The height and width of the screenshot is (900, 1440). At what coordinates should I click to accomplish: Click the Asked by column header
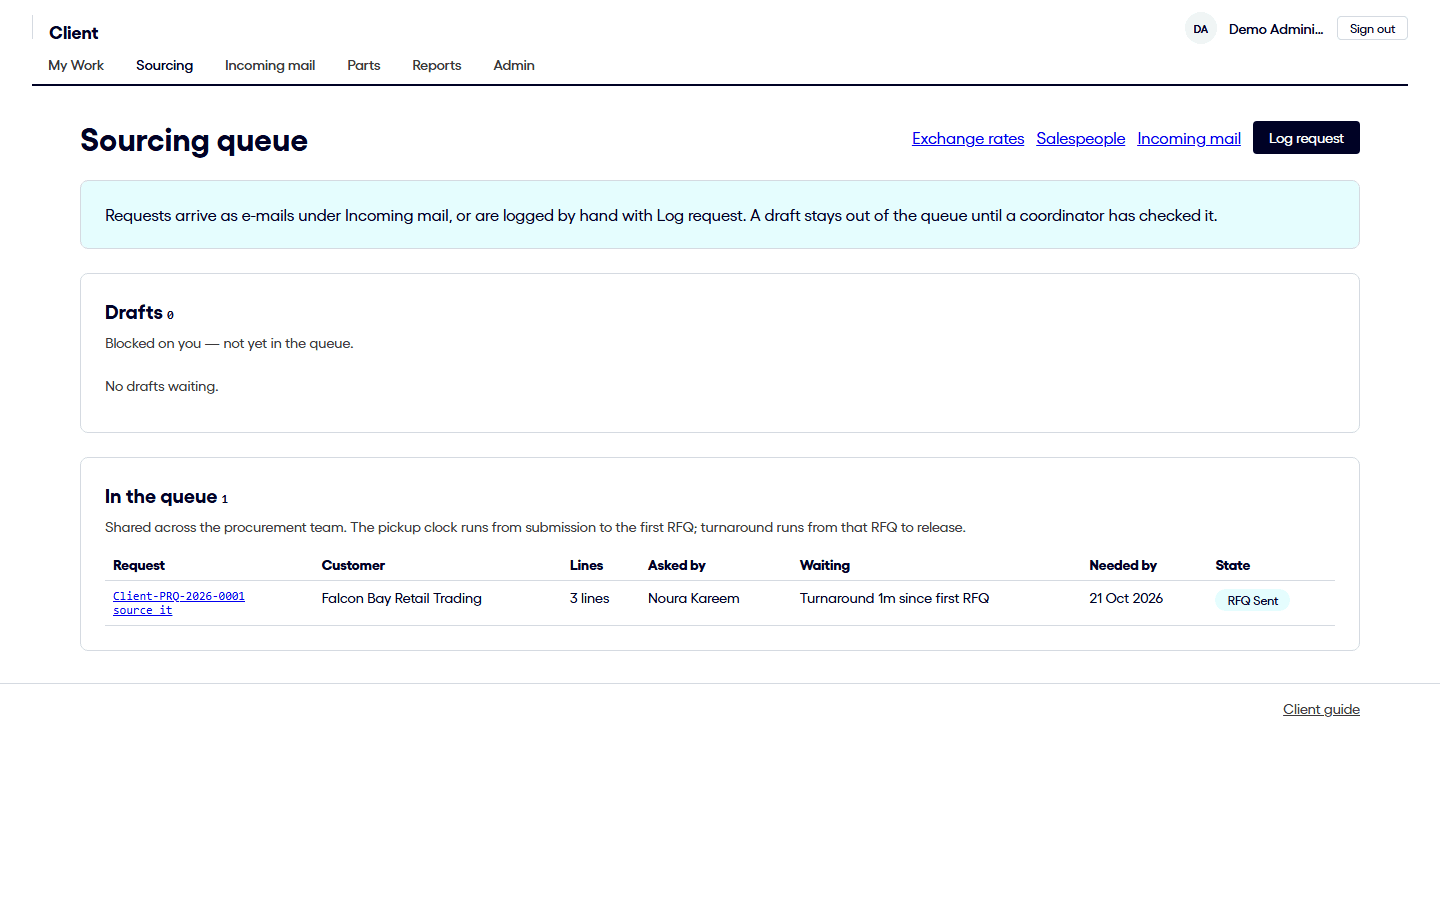click(677, 565)
